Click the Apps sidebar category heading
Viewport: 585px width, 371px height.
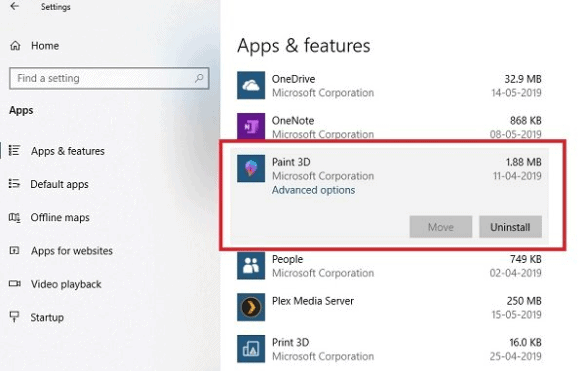tap(21, 111)
